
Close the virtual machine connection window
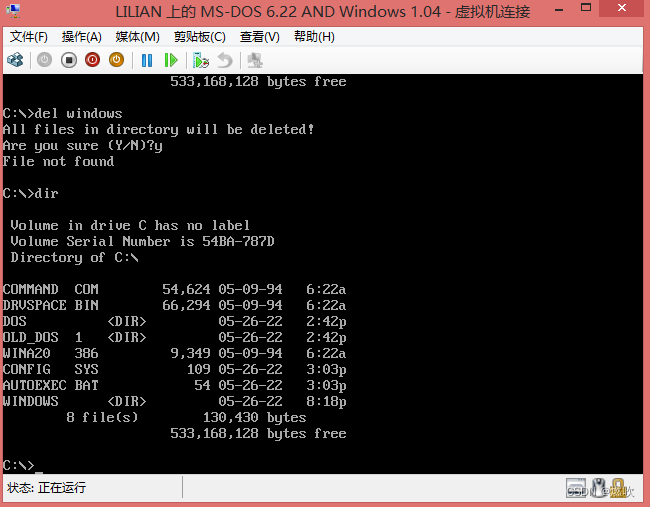[x=622, y=8]
